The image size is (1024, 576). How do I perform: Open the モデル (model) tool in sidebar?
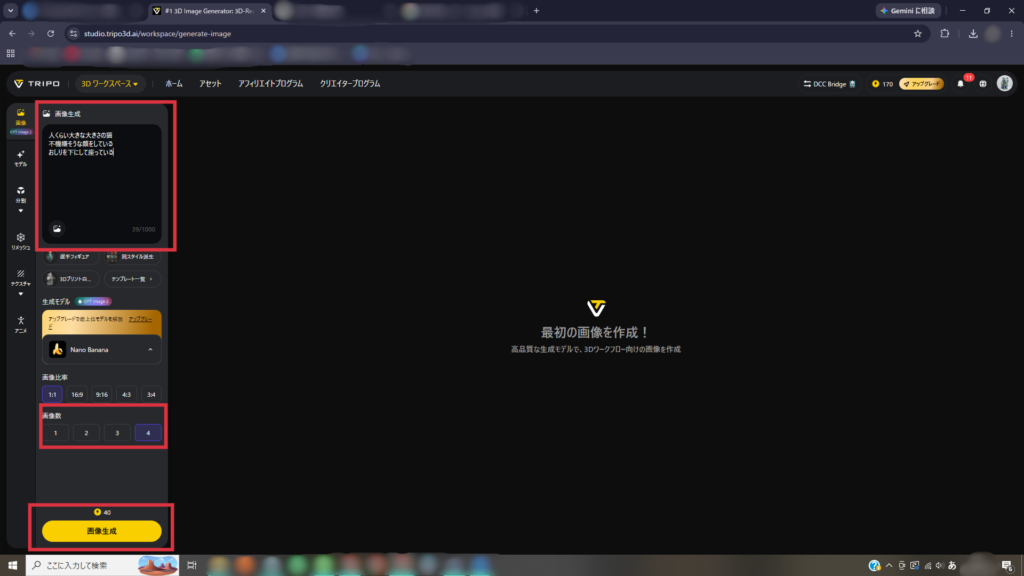click(x=21, y=158)
